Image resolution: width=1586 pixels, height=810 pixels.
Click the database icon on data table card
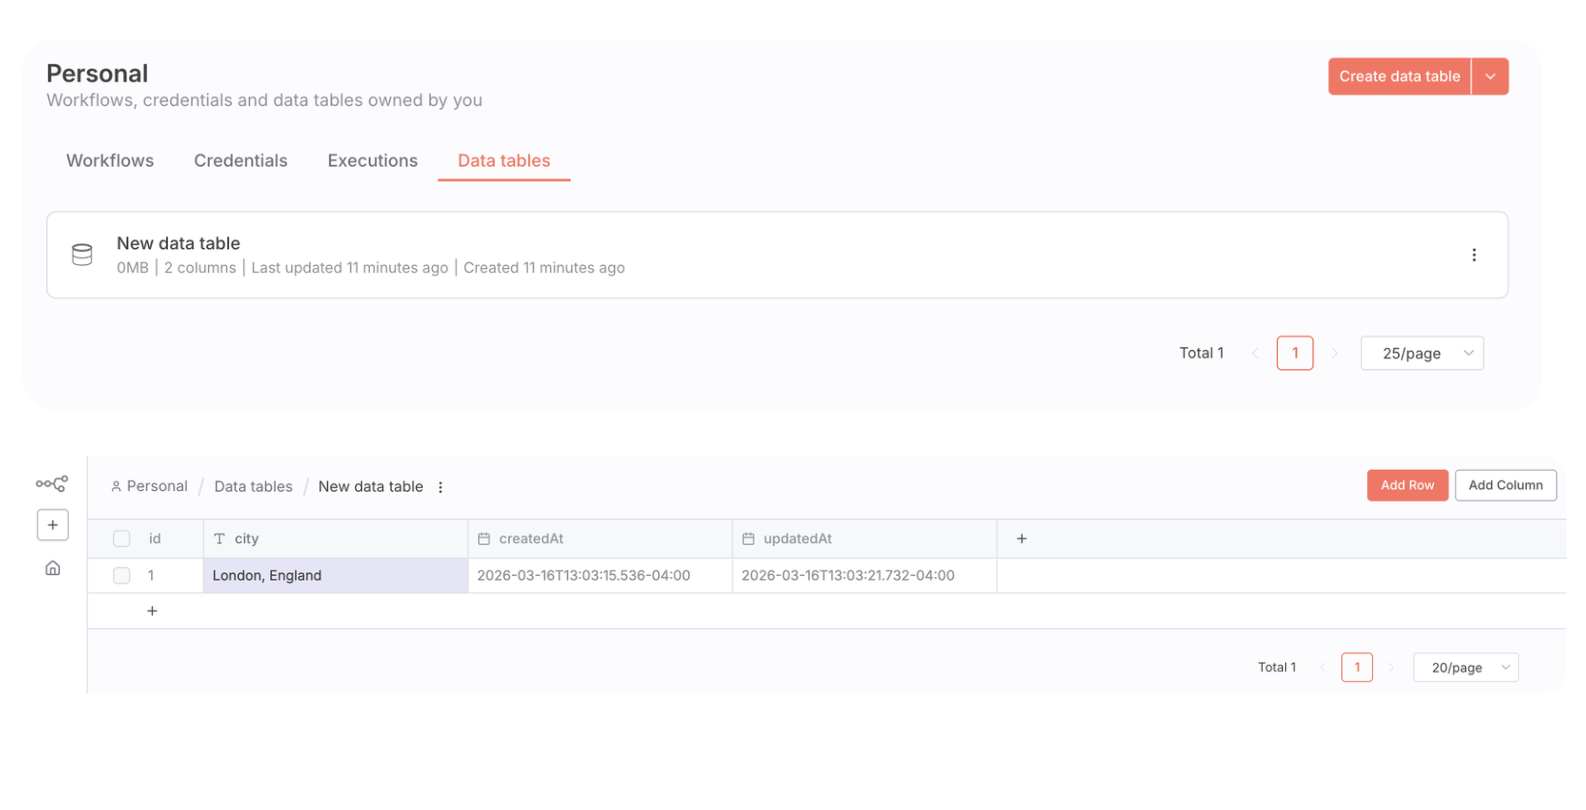tap(82, 255)
